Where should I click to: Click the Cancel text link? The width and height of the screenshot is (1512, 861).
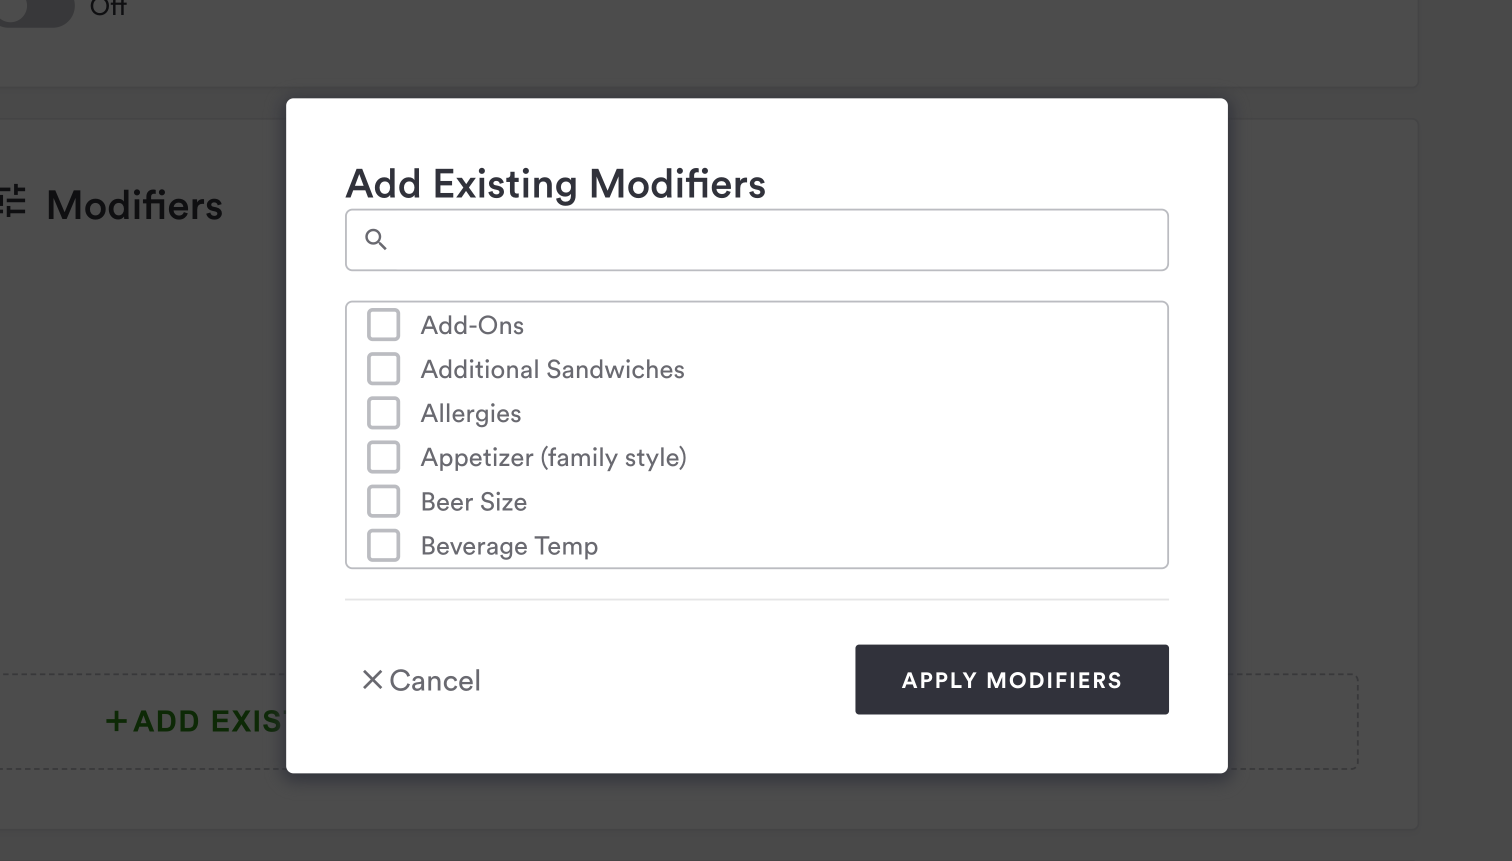coord(435,681)
